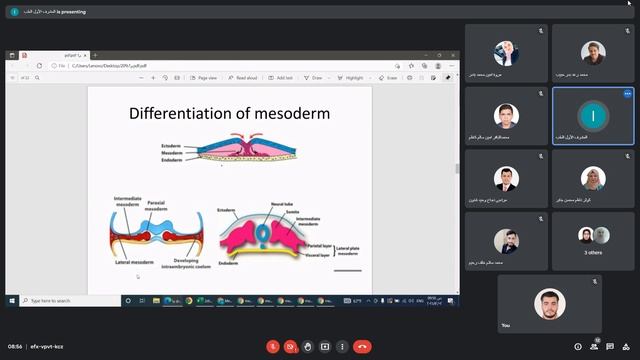Open Favorites star icon in Edge
The height and width of the screenshot is (360, 640).
coord(411,66)
